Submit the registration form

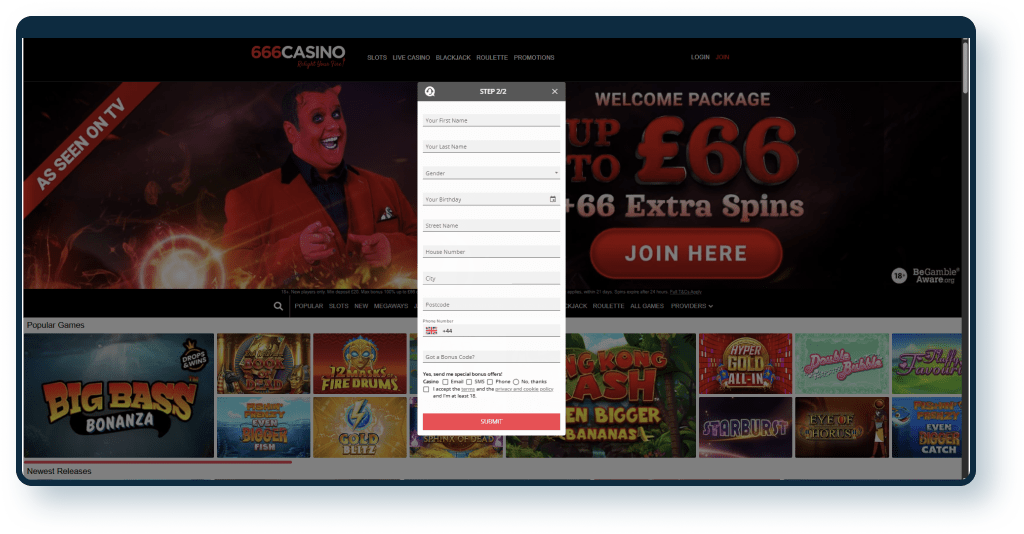[491, 421]
